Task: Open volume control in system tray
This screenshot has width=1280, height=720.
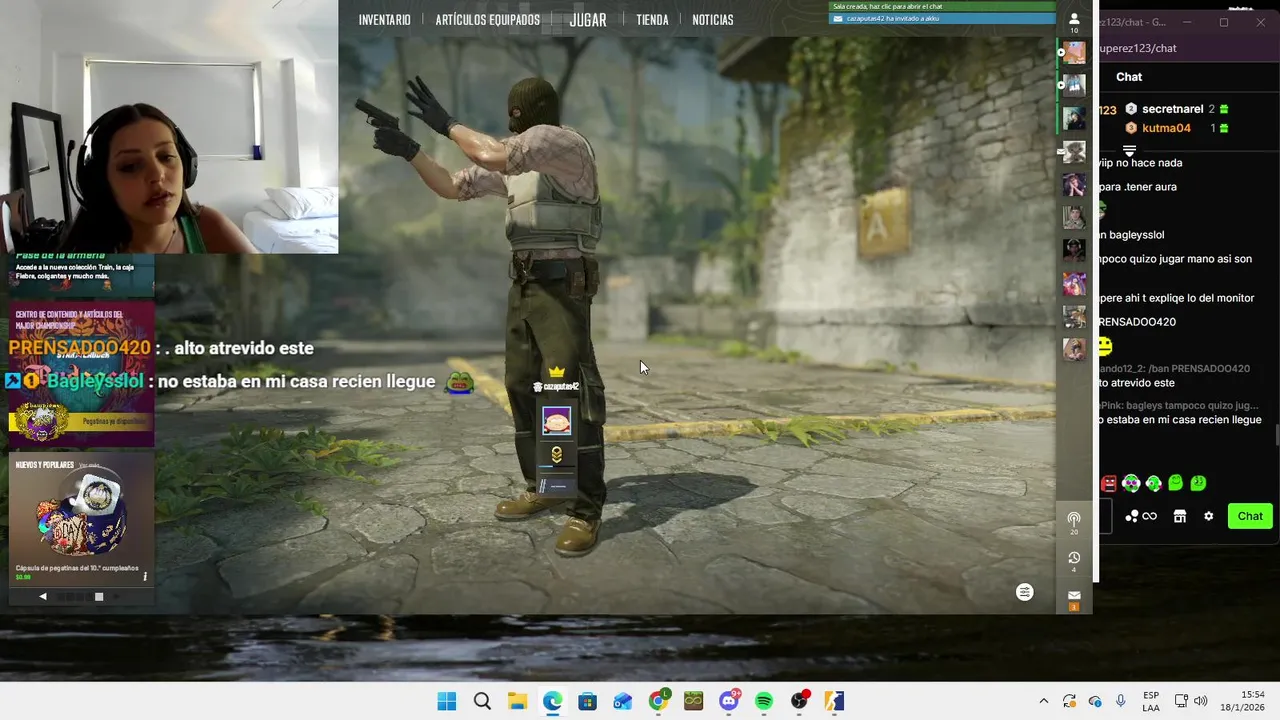Action: [x=1200, y=701]
